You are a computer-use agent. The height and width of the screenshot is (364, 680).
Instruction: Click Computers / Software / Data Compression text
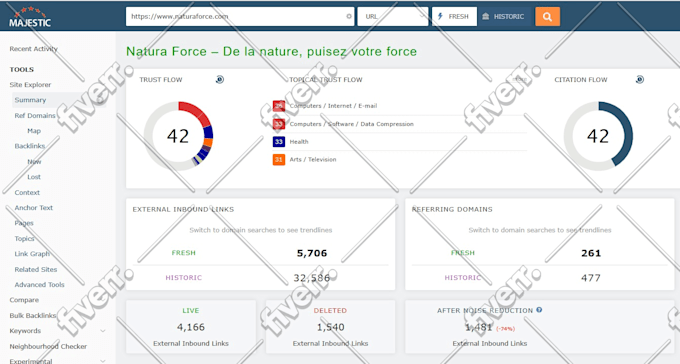point(351,124)
